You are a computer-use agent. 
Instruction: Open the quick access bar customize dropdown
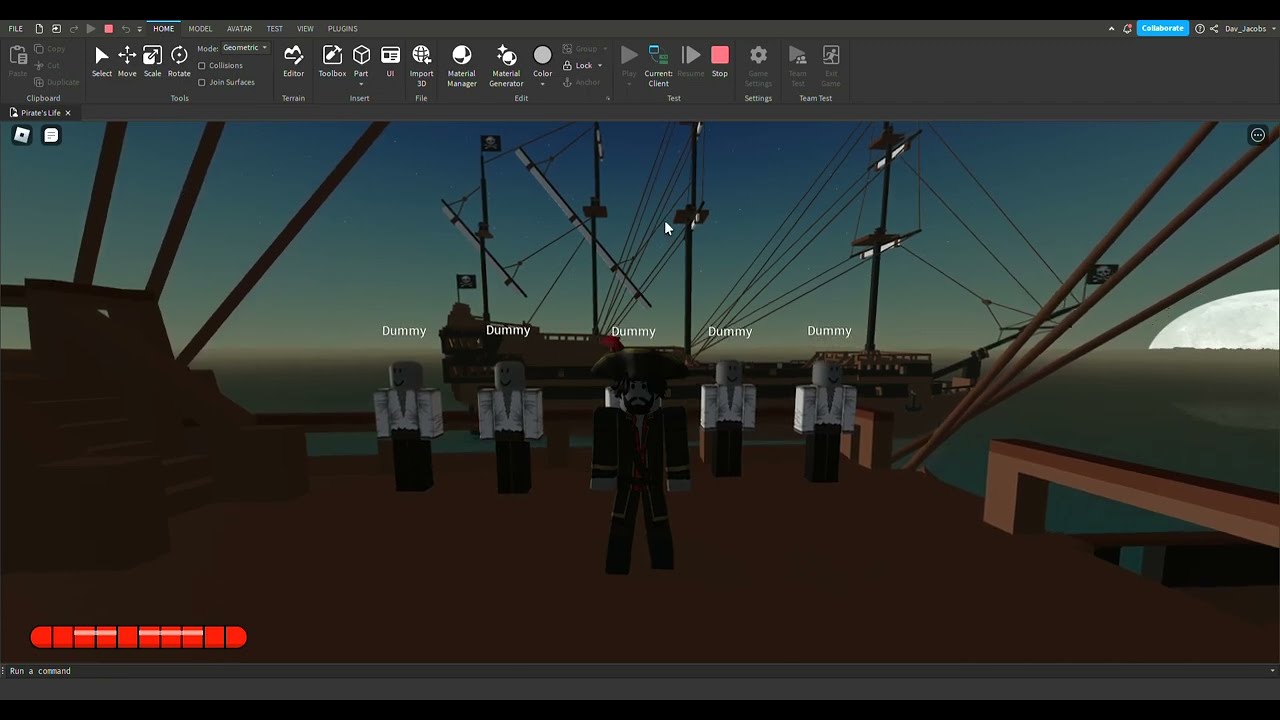140,29
